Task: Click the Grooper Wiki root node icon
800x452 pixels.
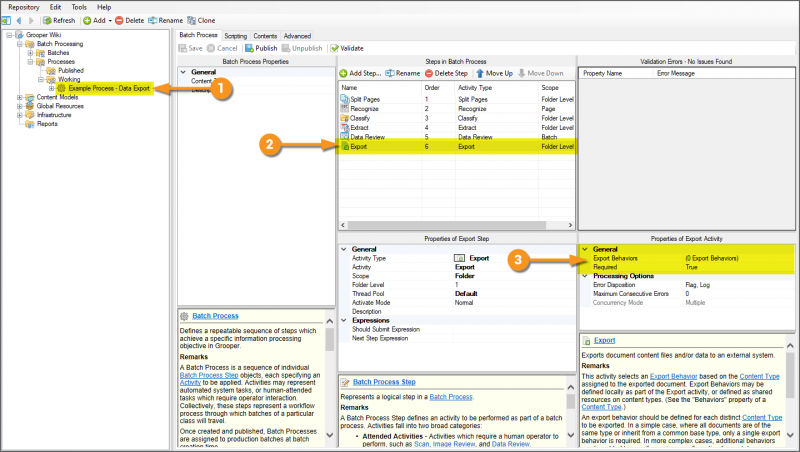Action: coord(19,35)
